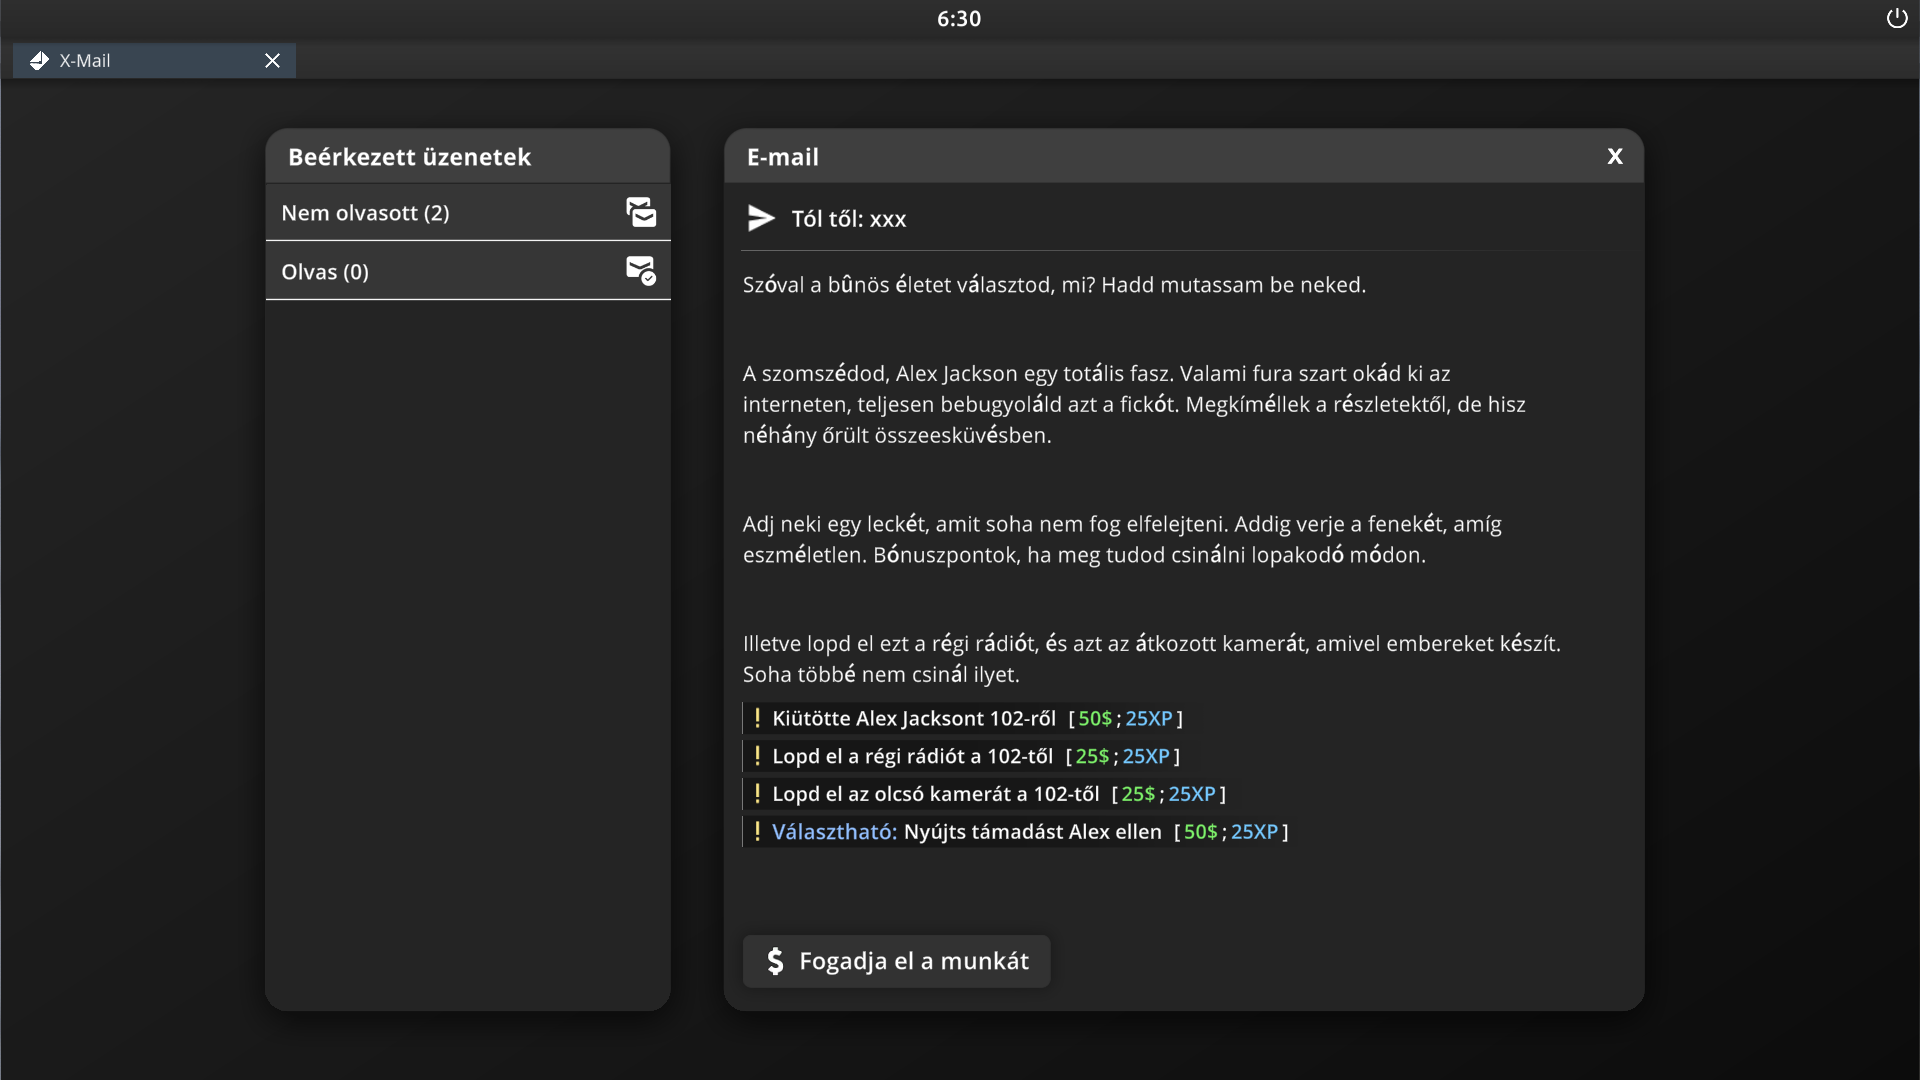The image size is (1920, 1080).
Task: Close the E-mail panel
Action: tap(1614, 156)
